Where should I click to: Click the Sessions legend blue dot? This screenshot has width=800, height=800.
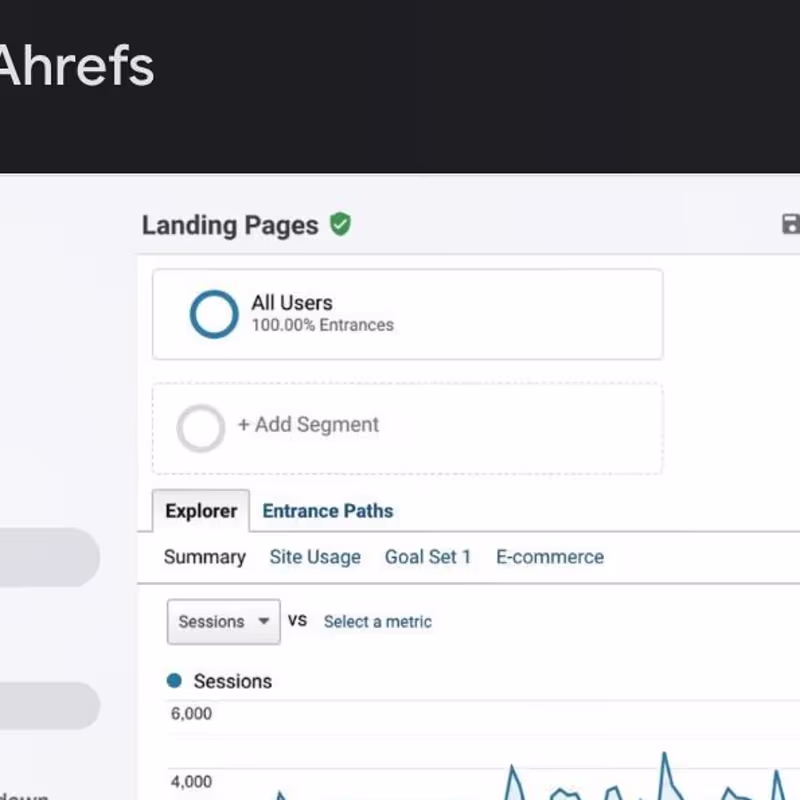174,681
